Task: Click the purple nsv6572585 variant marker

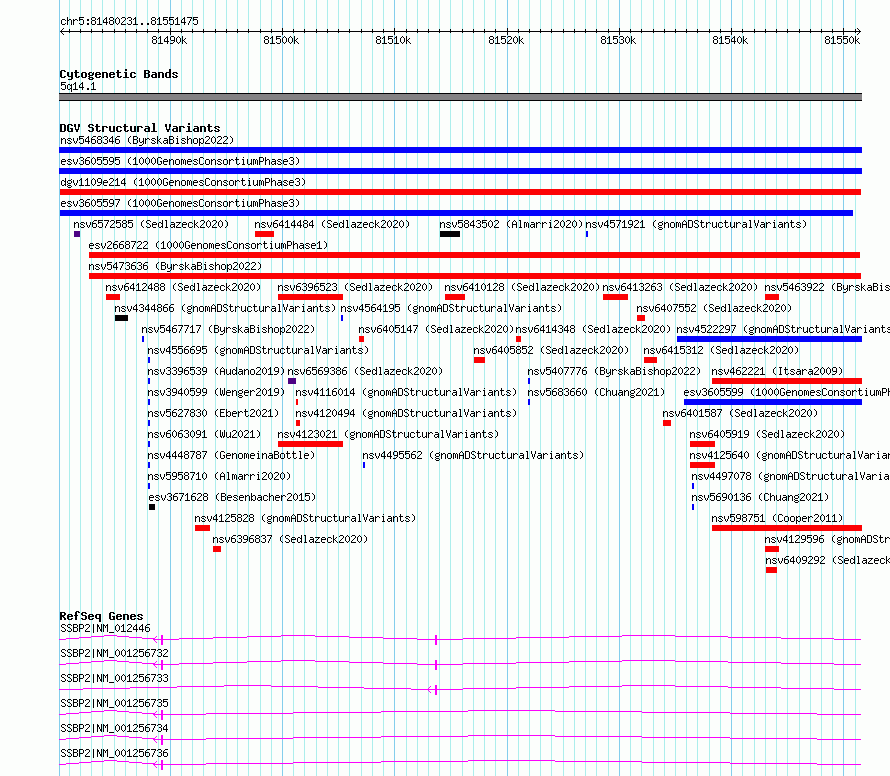Action: click(77, 234)
